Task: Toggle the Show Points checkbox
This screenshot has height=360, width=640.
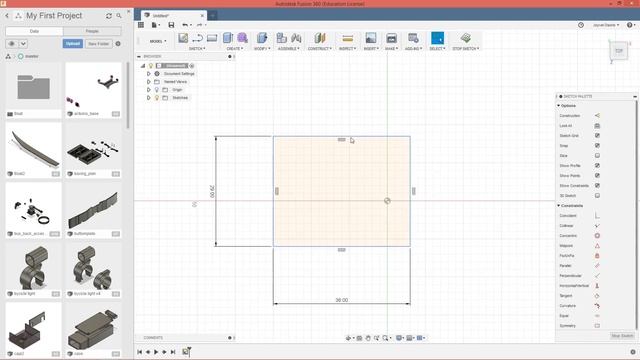Action: (x=597, y=176)
